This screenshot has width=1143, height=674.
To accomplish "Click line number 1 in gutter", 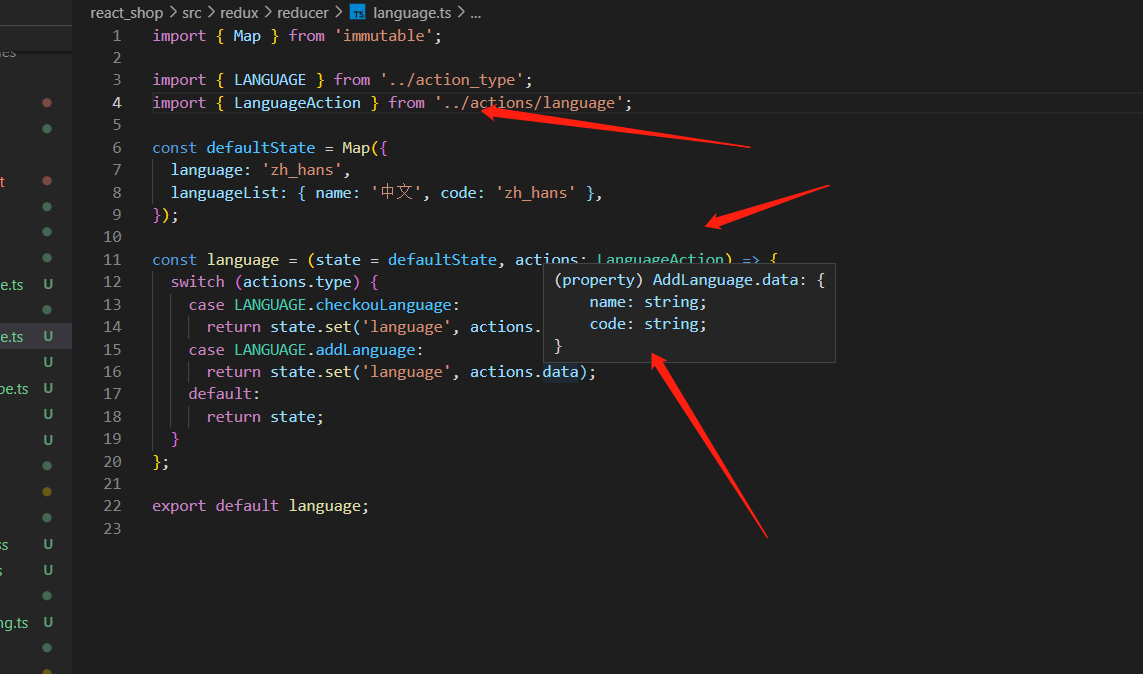I will (x=117, y=36).
